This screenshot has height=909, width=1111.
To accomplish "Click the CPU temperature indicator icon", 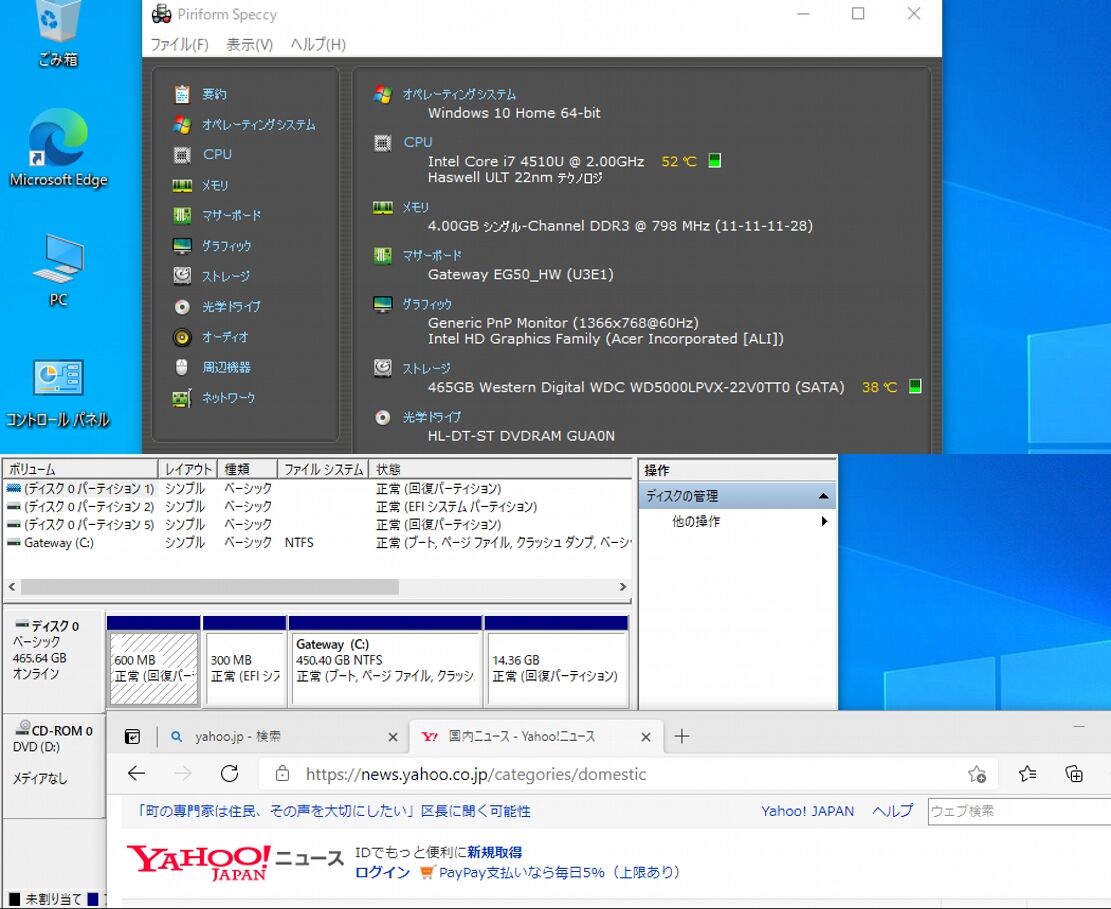I will pos(715,161).
